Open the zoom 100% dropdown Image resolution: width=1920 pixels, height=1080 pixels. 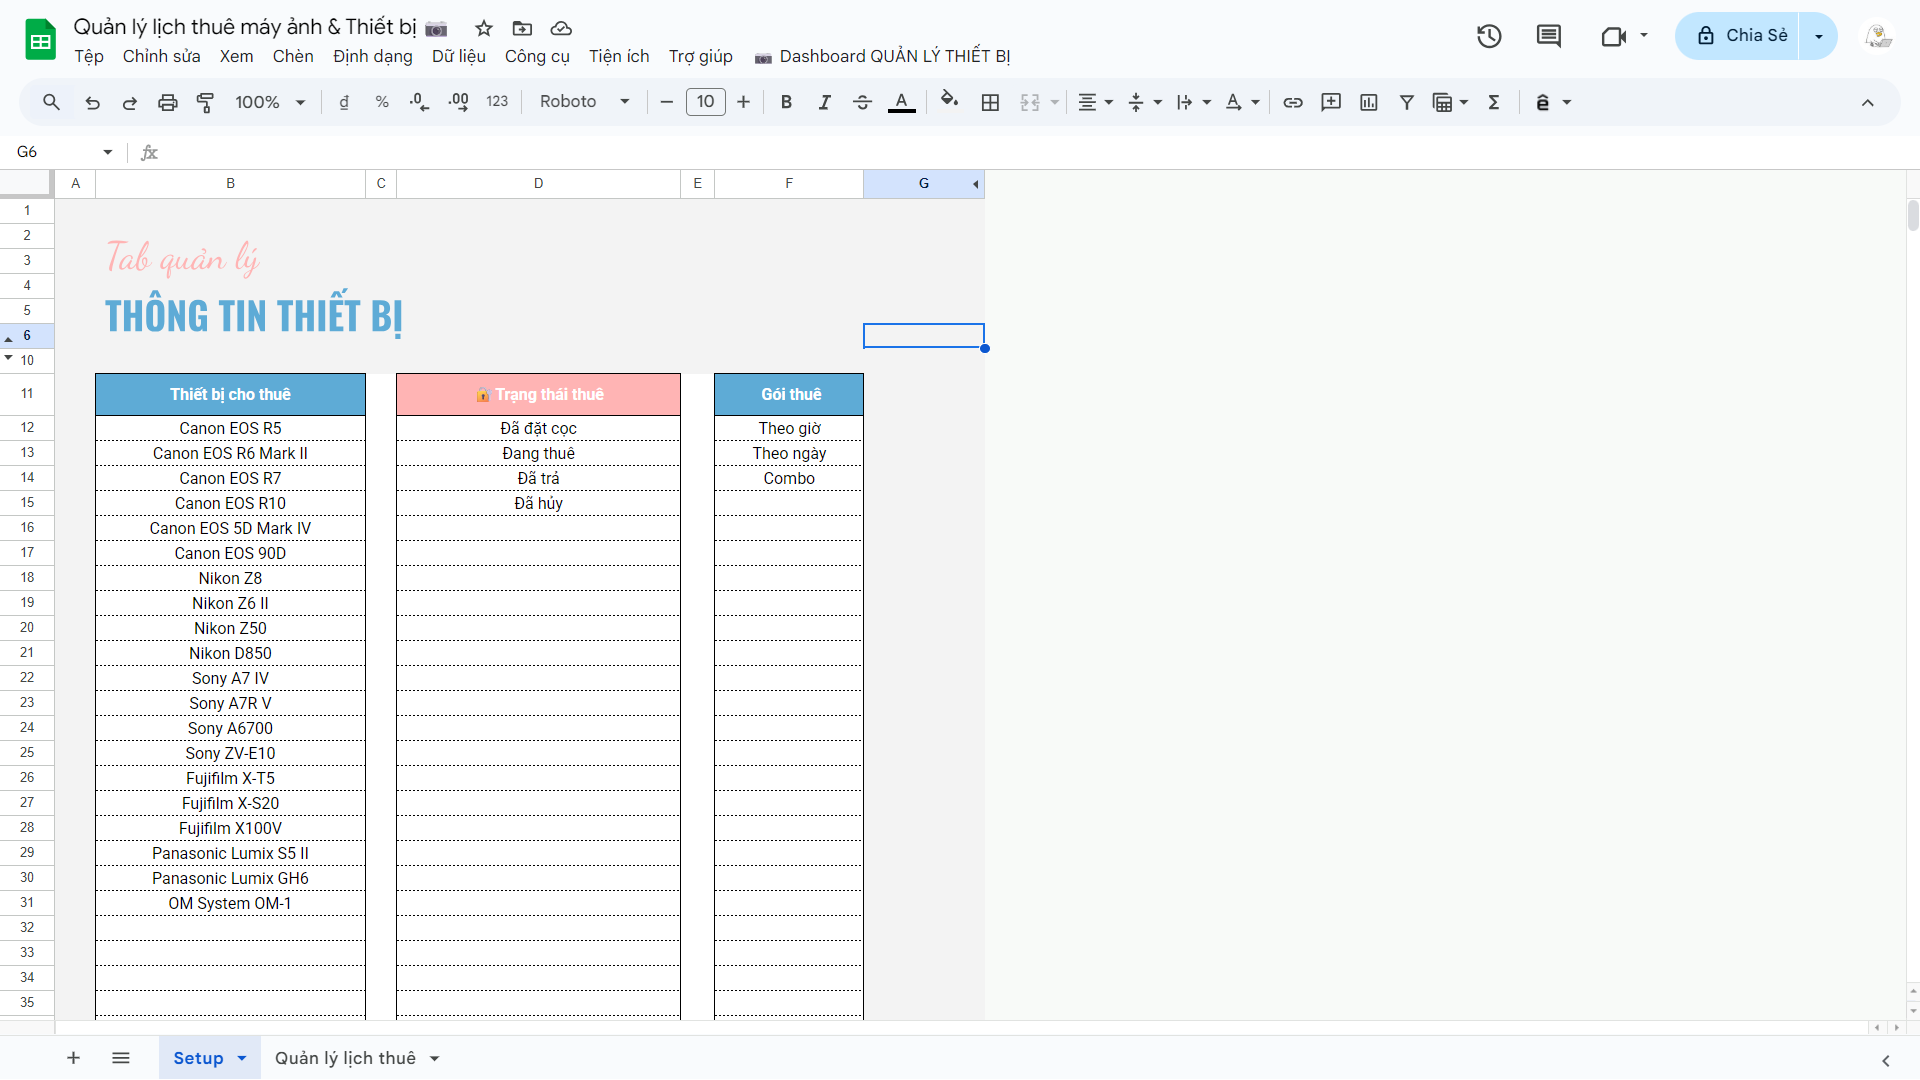click(270, 102)
